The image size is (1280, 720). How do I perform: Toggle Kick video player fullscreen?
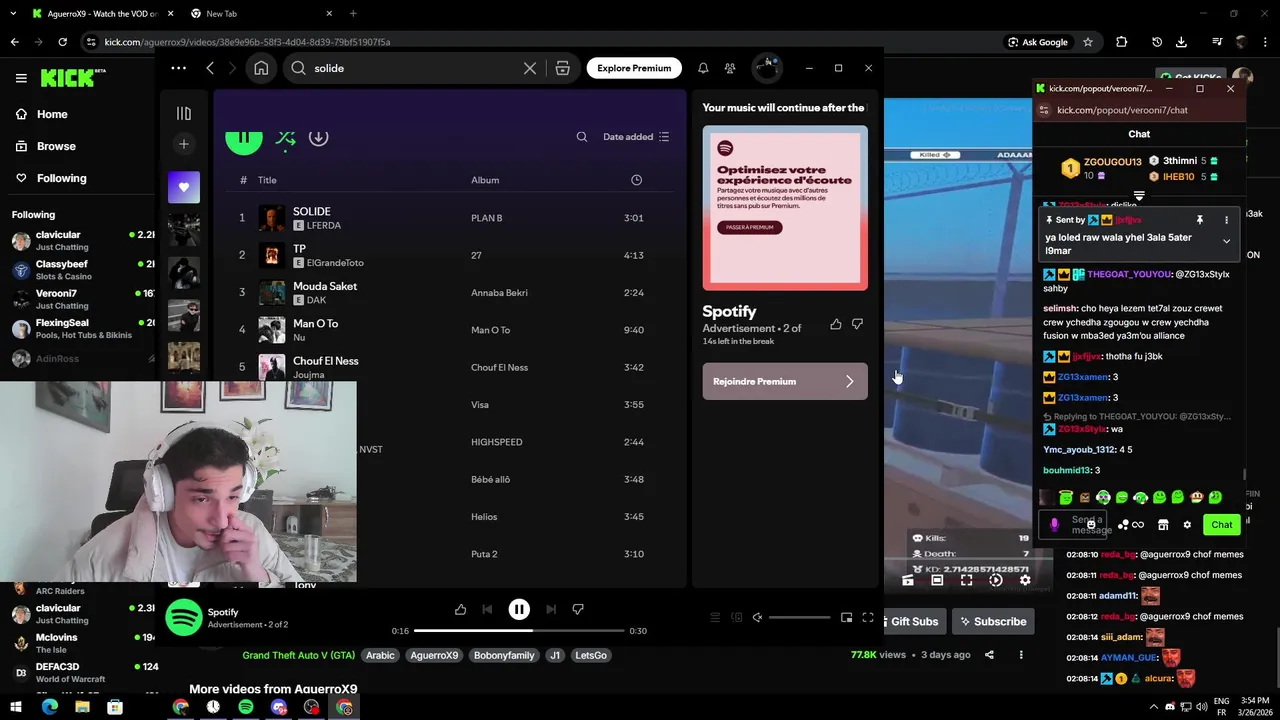click(x=966, y=580)
